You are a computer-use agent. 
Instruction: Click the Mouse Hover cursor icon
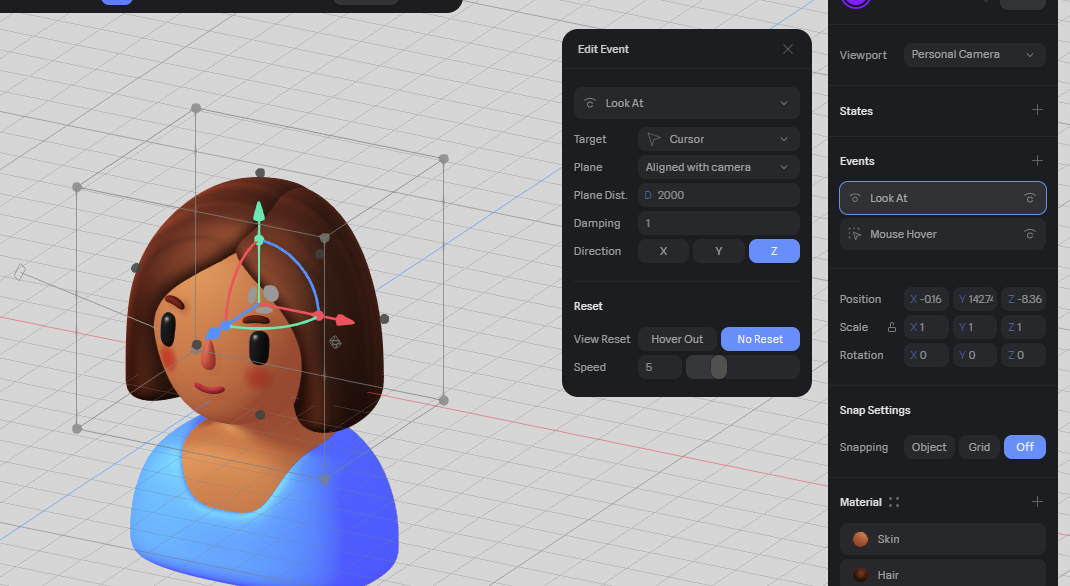[x=854, y=234]
